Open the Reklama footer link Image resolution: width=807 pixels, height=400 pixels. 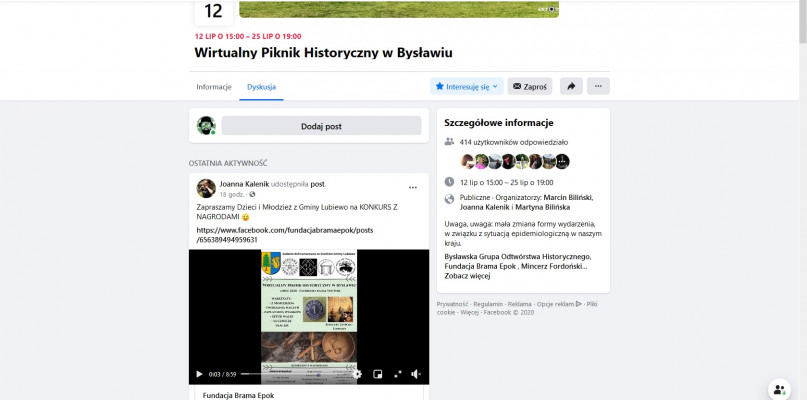[519, 304]
